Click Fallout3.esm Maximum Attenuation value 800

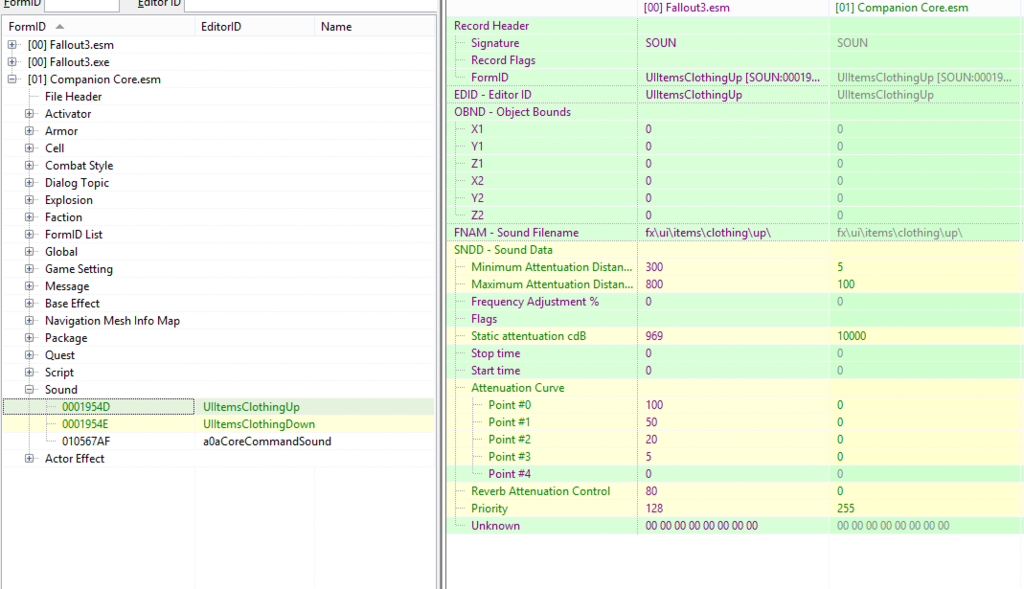point(654,284)
